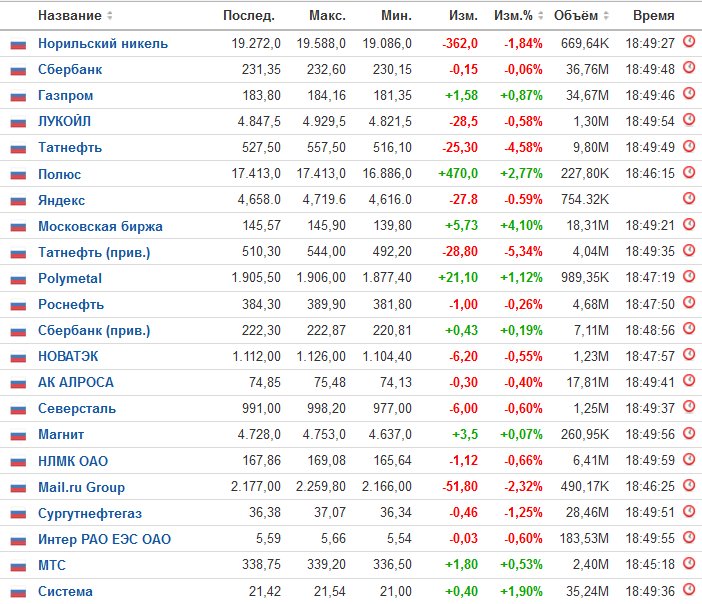Screen dimensions: 702x604
Task: Click the clock icon in Система row
Action: click(x=689, y=590)
